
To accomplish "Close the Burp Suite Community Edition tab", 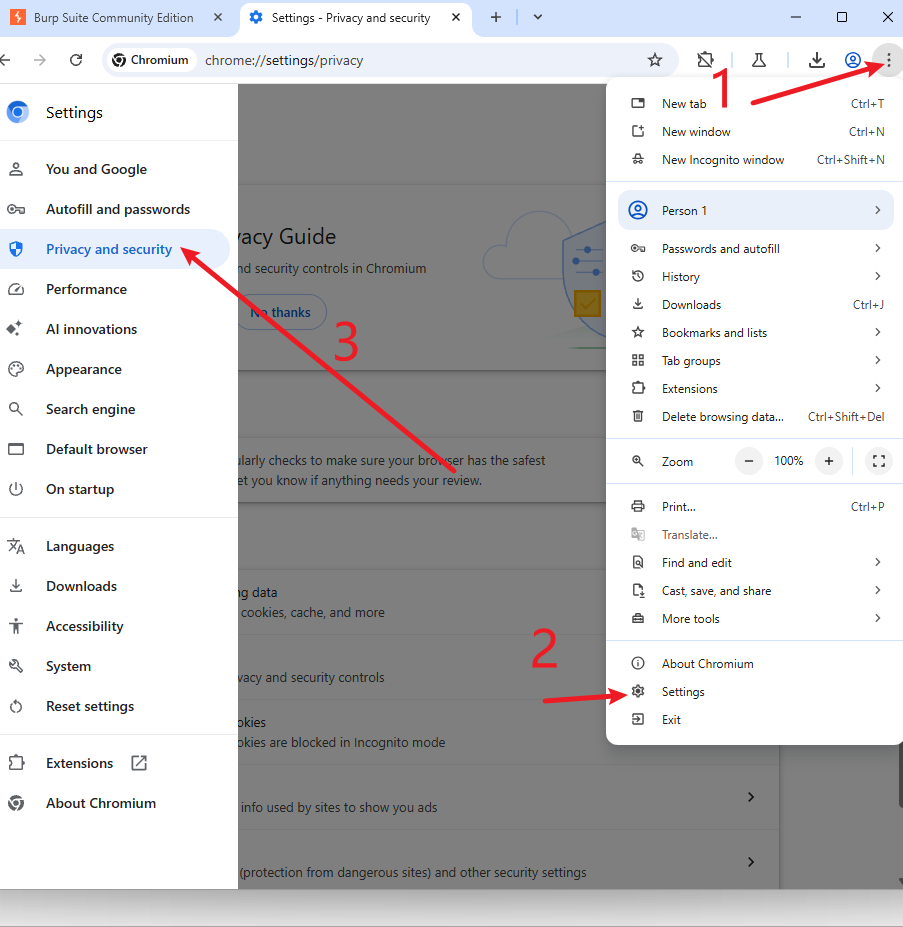I will point(218,17).
